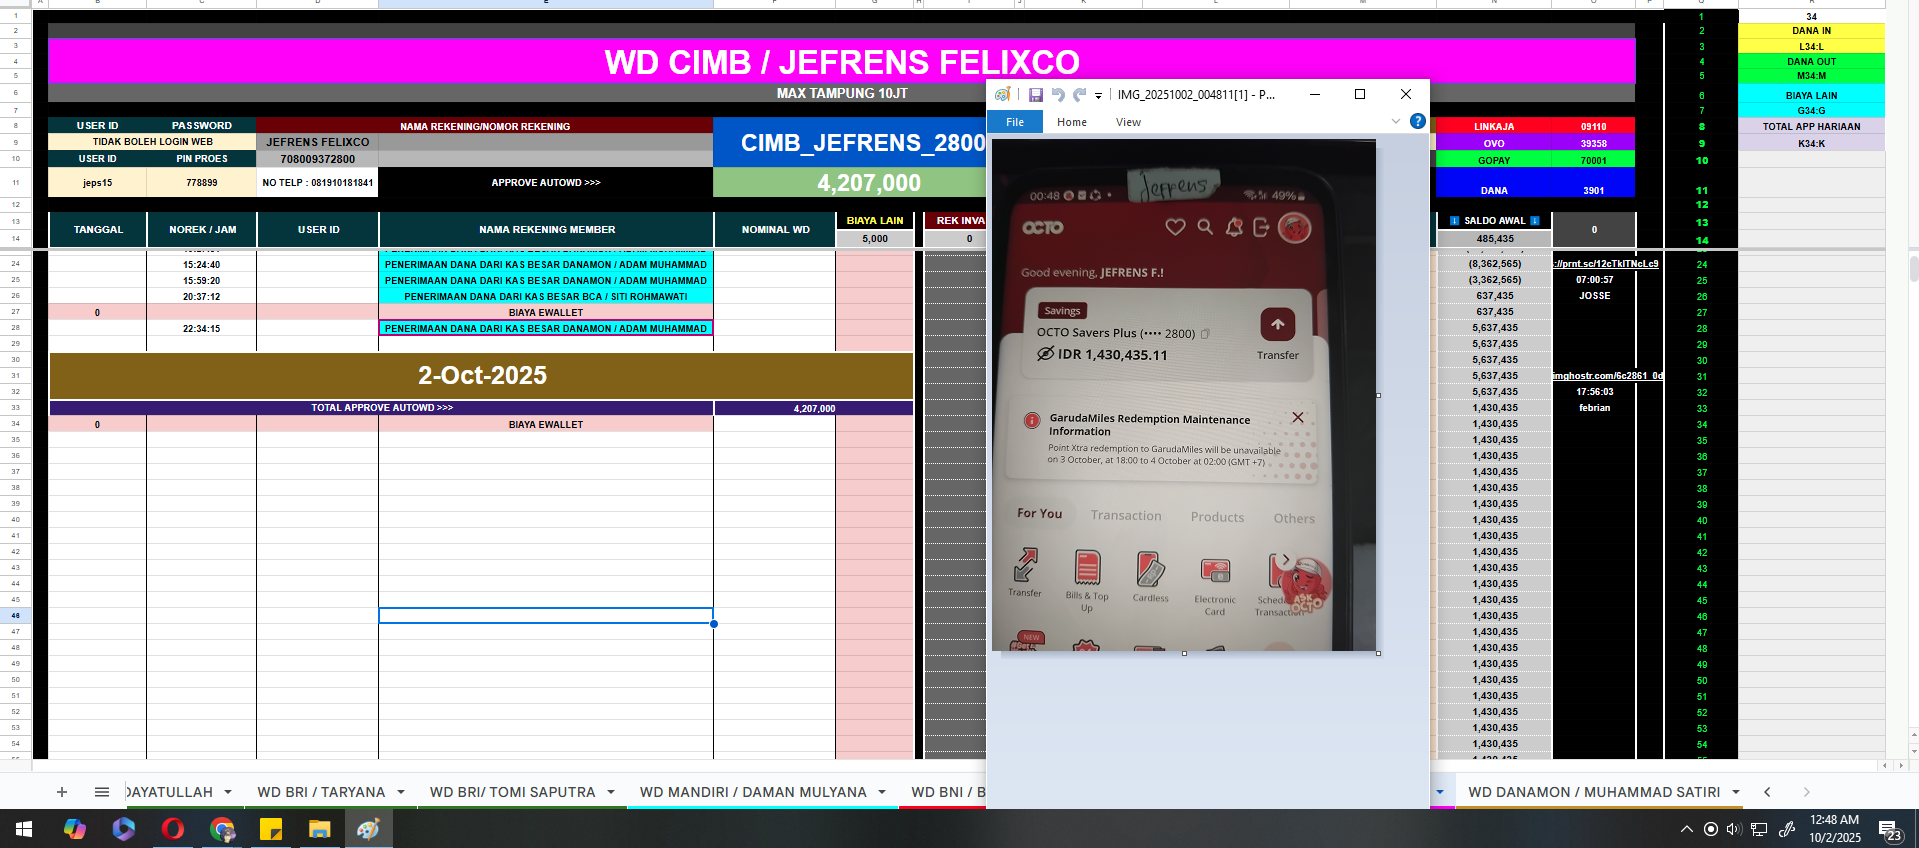Select the jeps15 user ID cell
This screenshot has width=1919, height=848.
[x=98, y=183]
